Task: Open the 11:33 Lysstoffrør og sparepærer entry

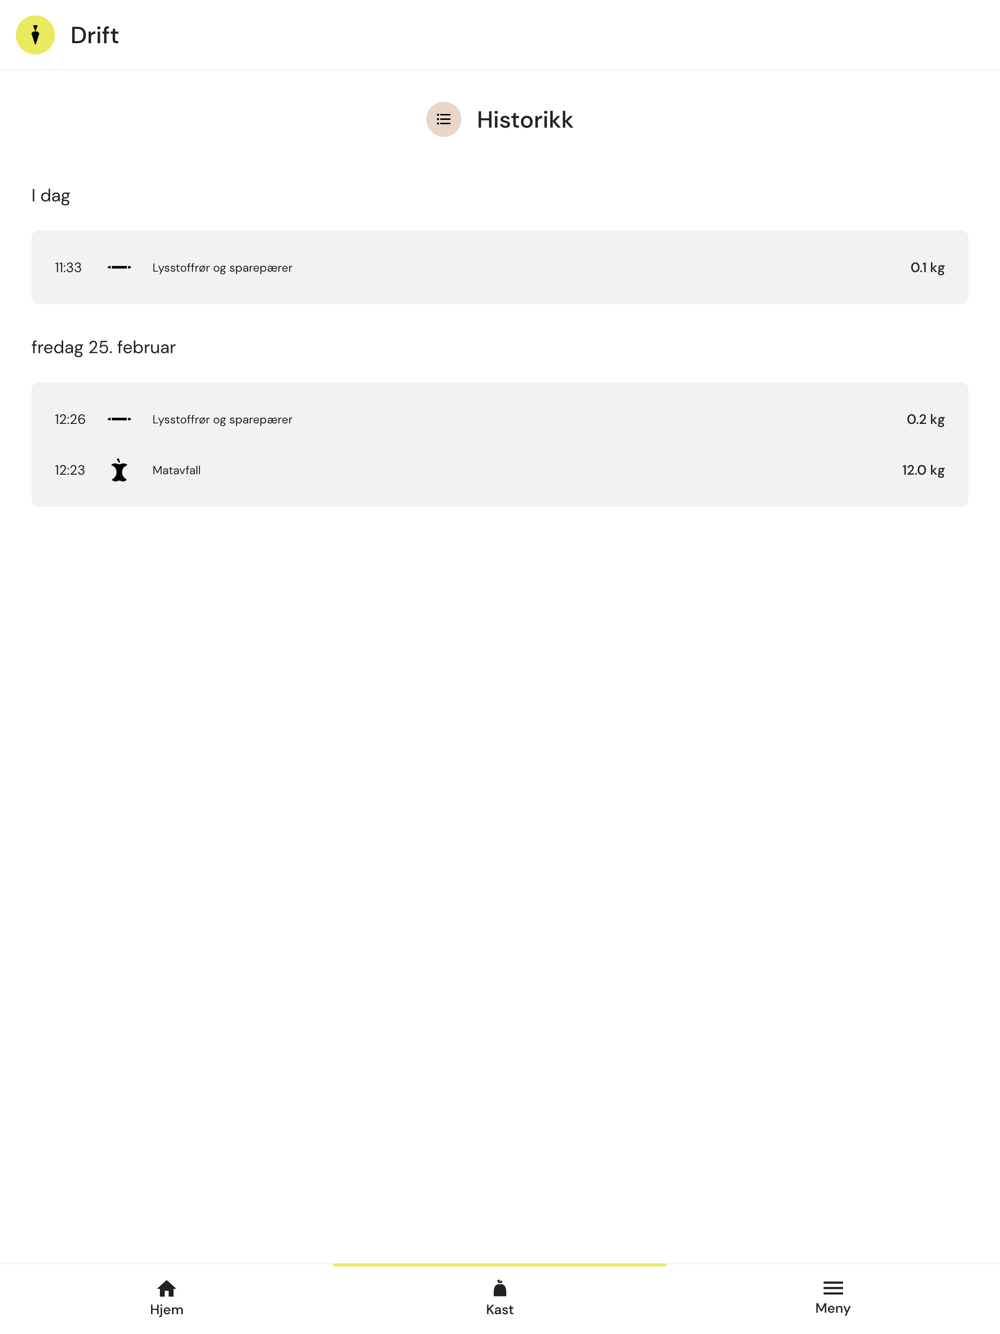Action: coord(500,267)
